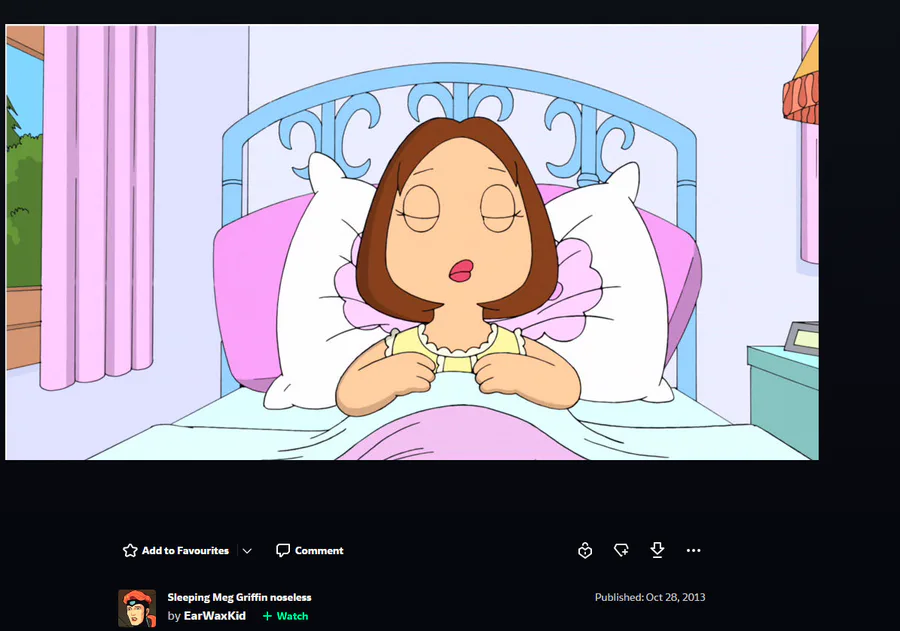
Task: Click the Published: Oct 28, 2013 date
Action: (650, 597)
